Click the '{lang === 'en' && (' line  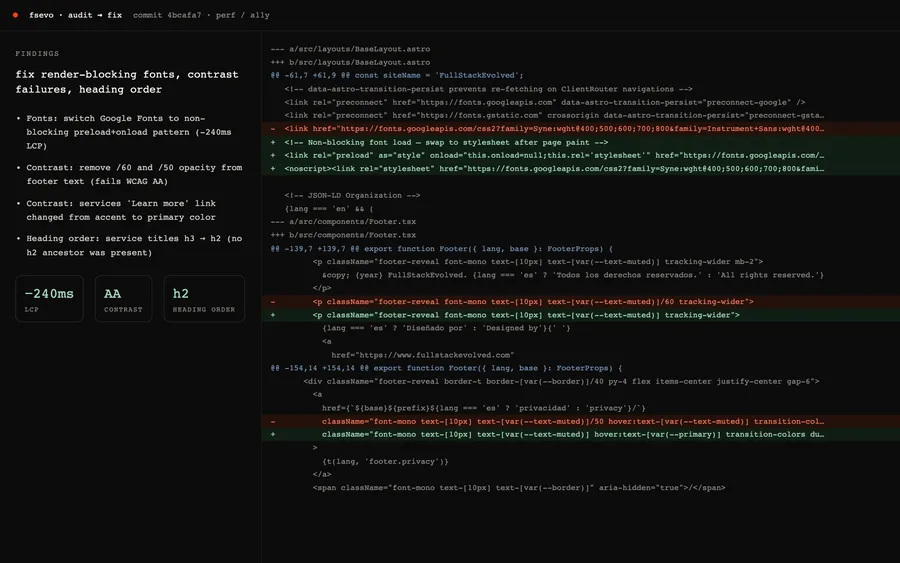point(329,208)
